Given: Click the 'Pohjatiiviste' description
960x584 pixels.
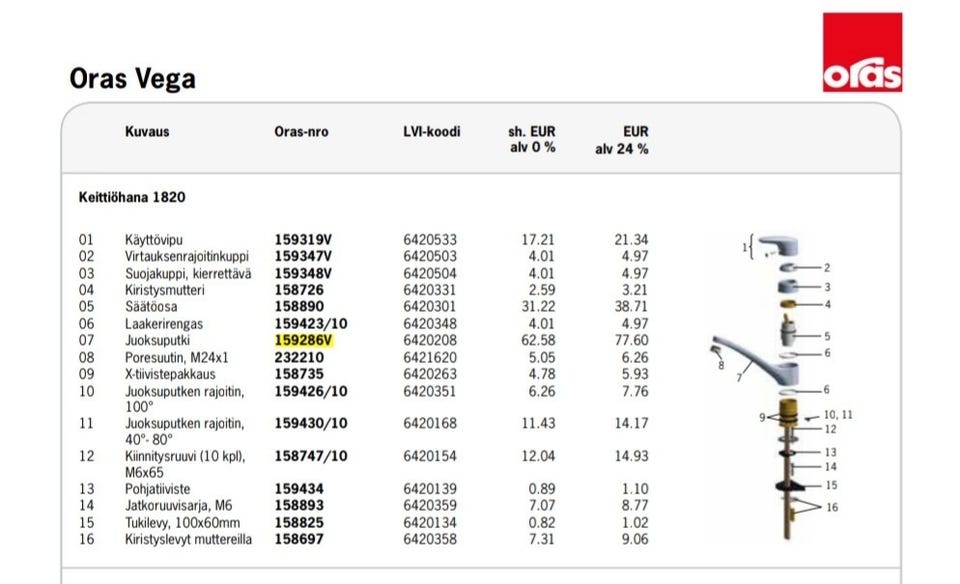Looking at the screenshot, I should click(x=157, y=489).
